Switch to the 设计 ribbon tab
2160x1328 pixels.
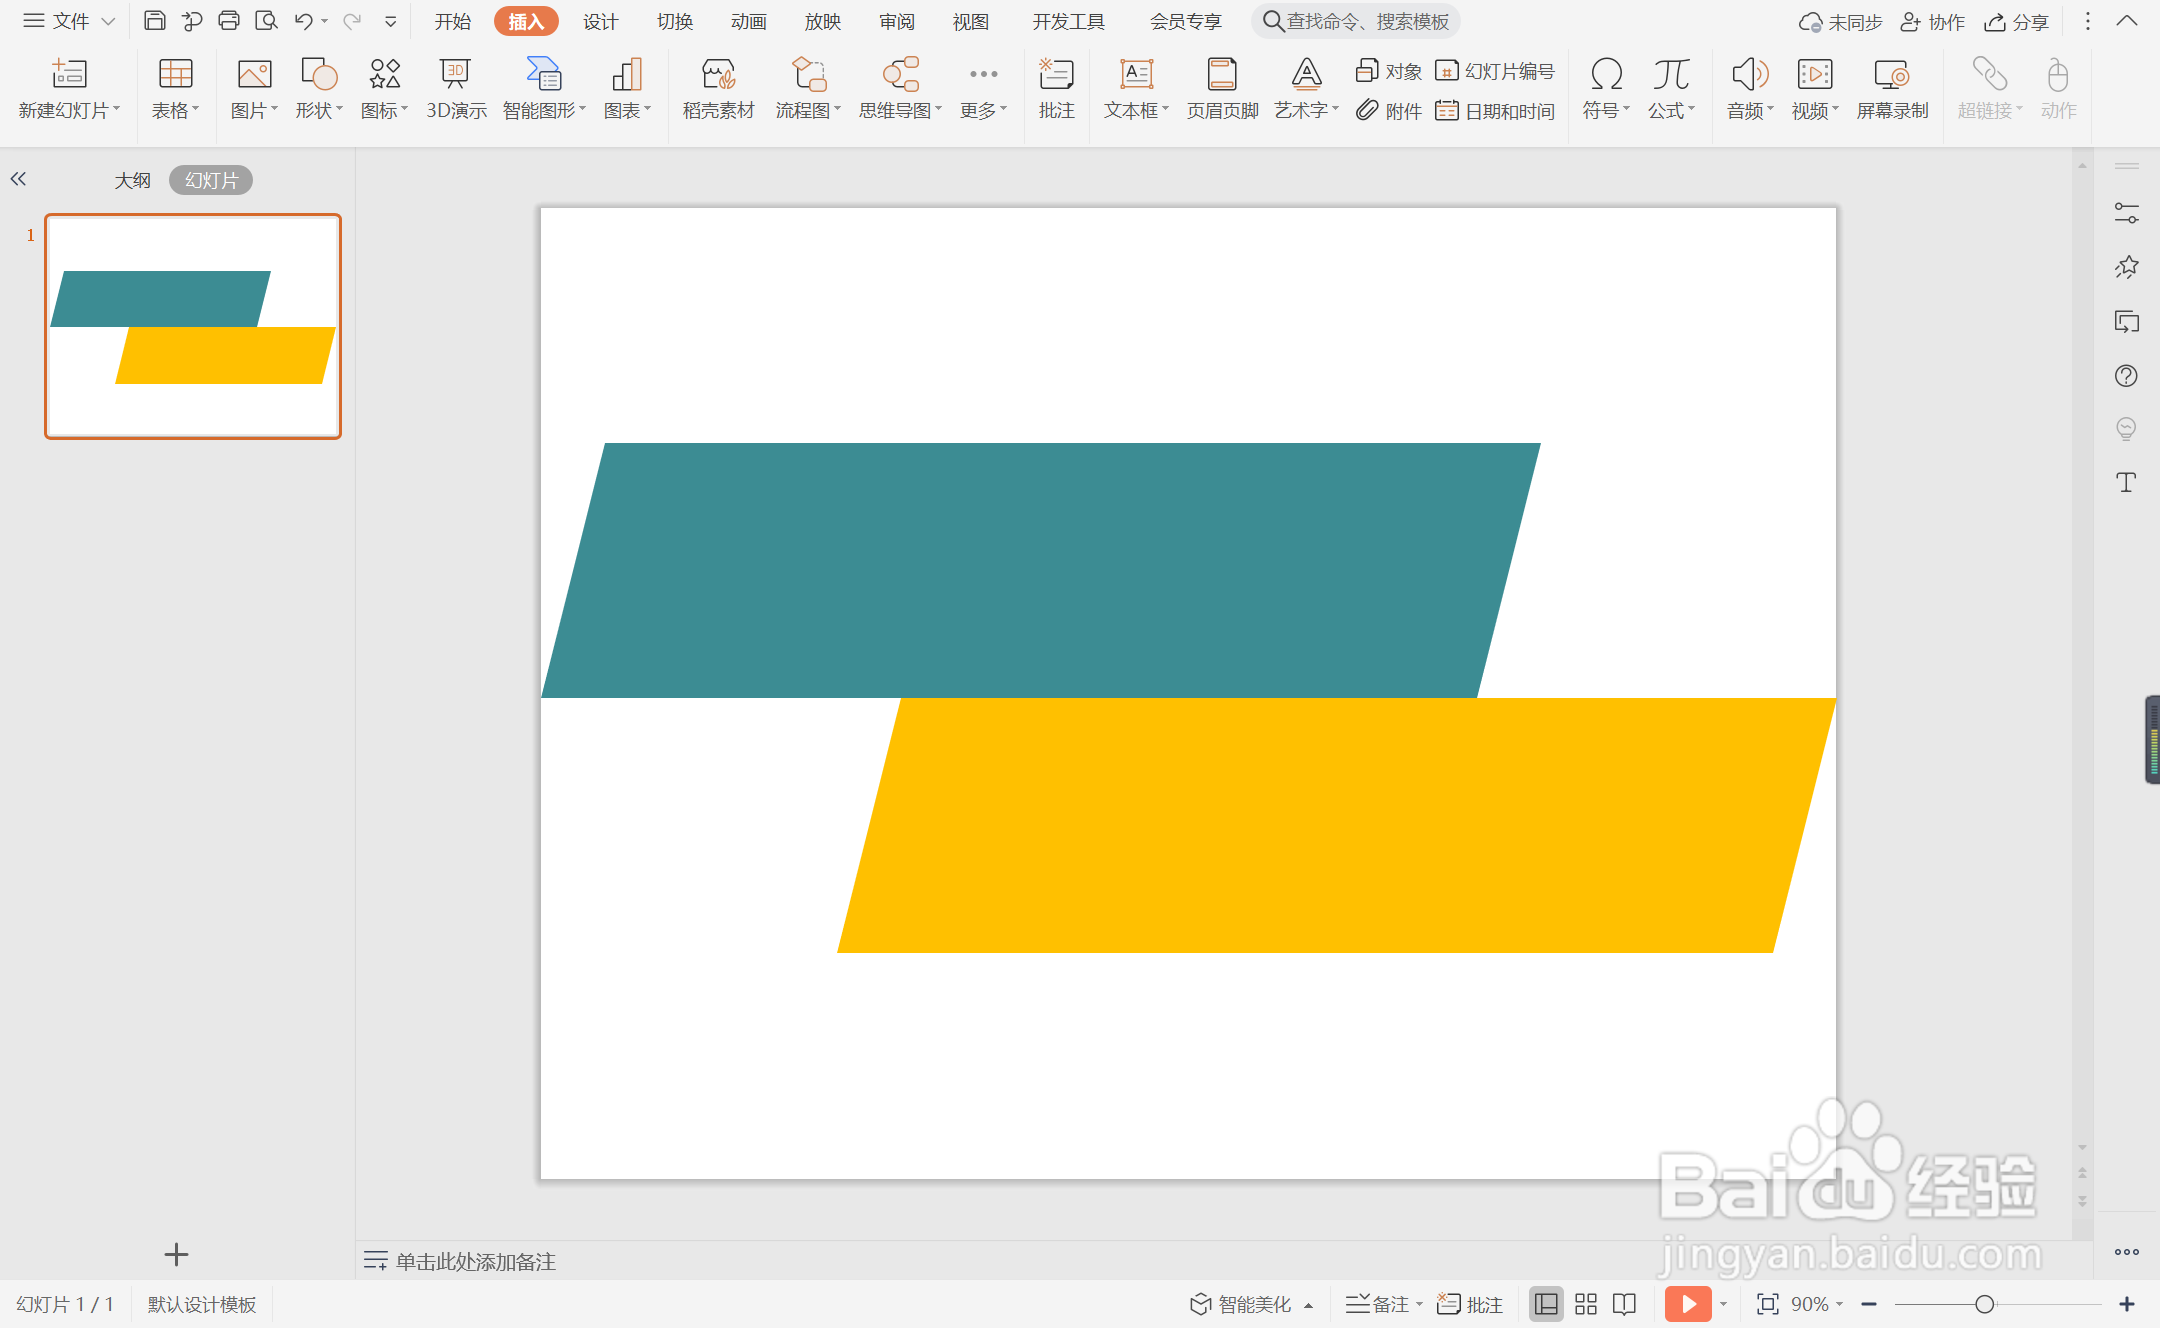pyautogui.click(x=600, y=22)
